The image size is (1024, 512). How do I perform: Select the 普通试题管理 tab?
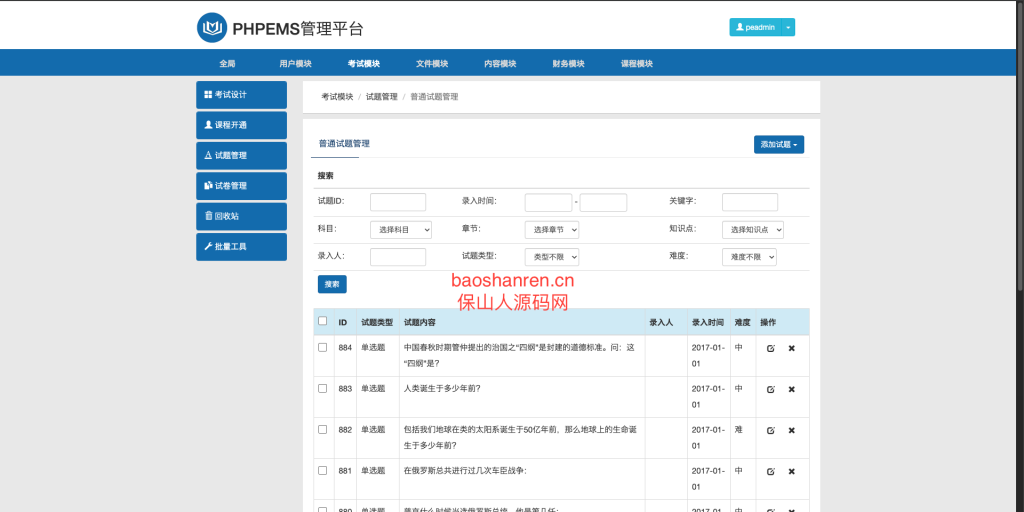point(344,144)
